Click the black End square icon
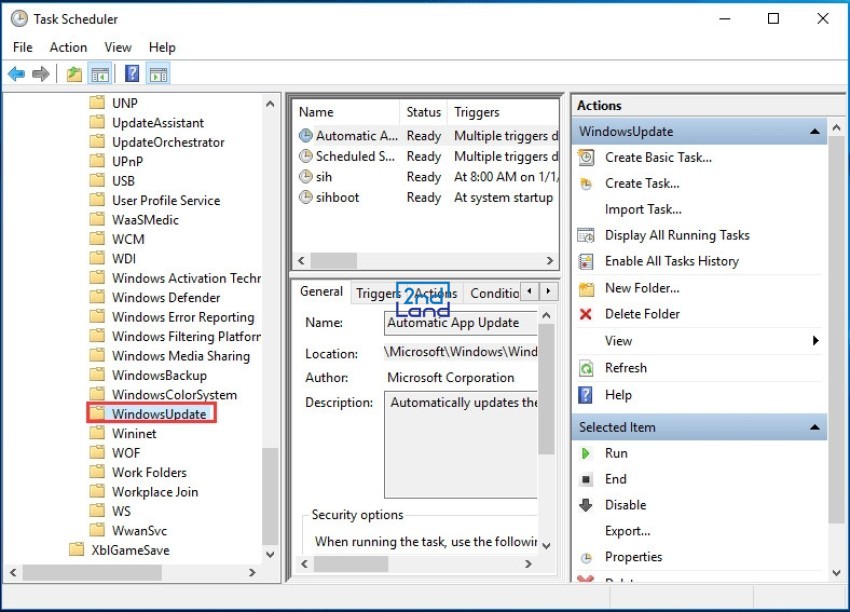Viewport: 850px width, 612px height. click(586, 479)
